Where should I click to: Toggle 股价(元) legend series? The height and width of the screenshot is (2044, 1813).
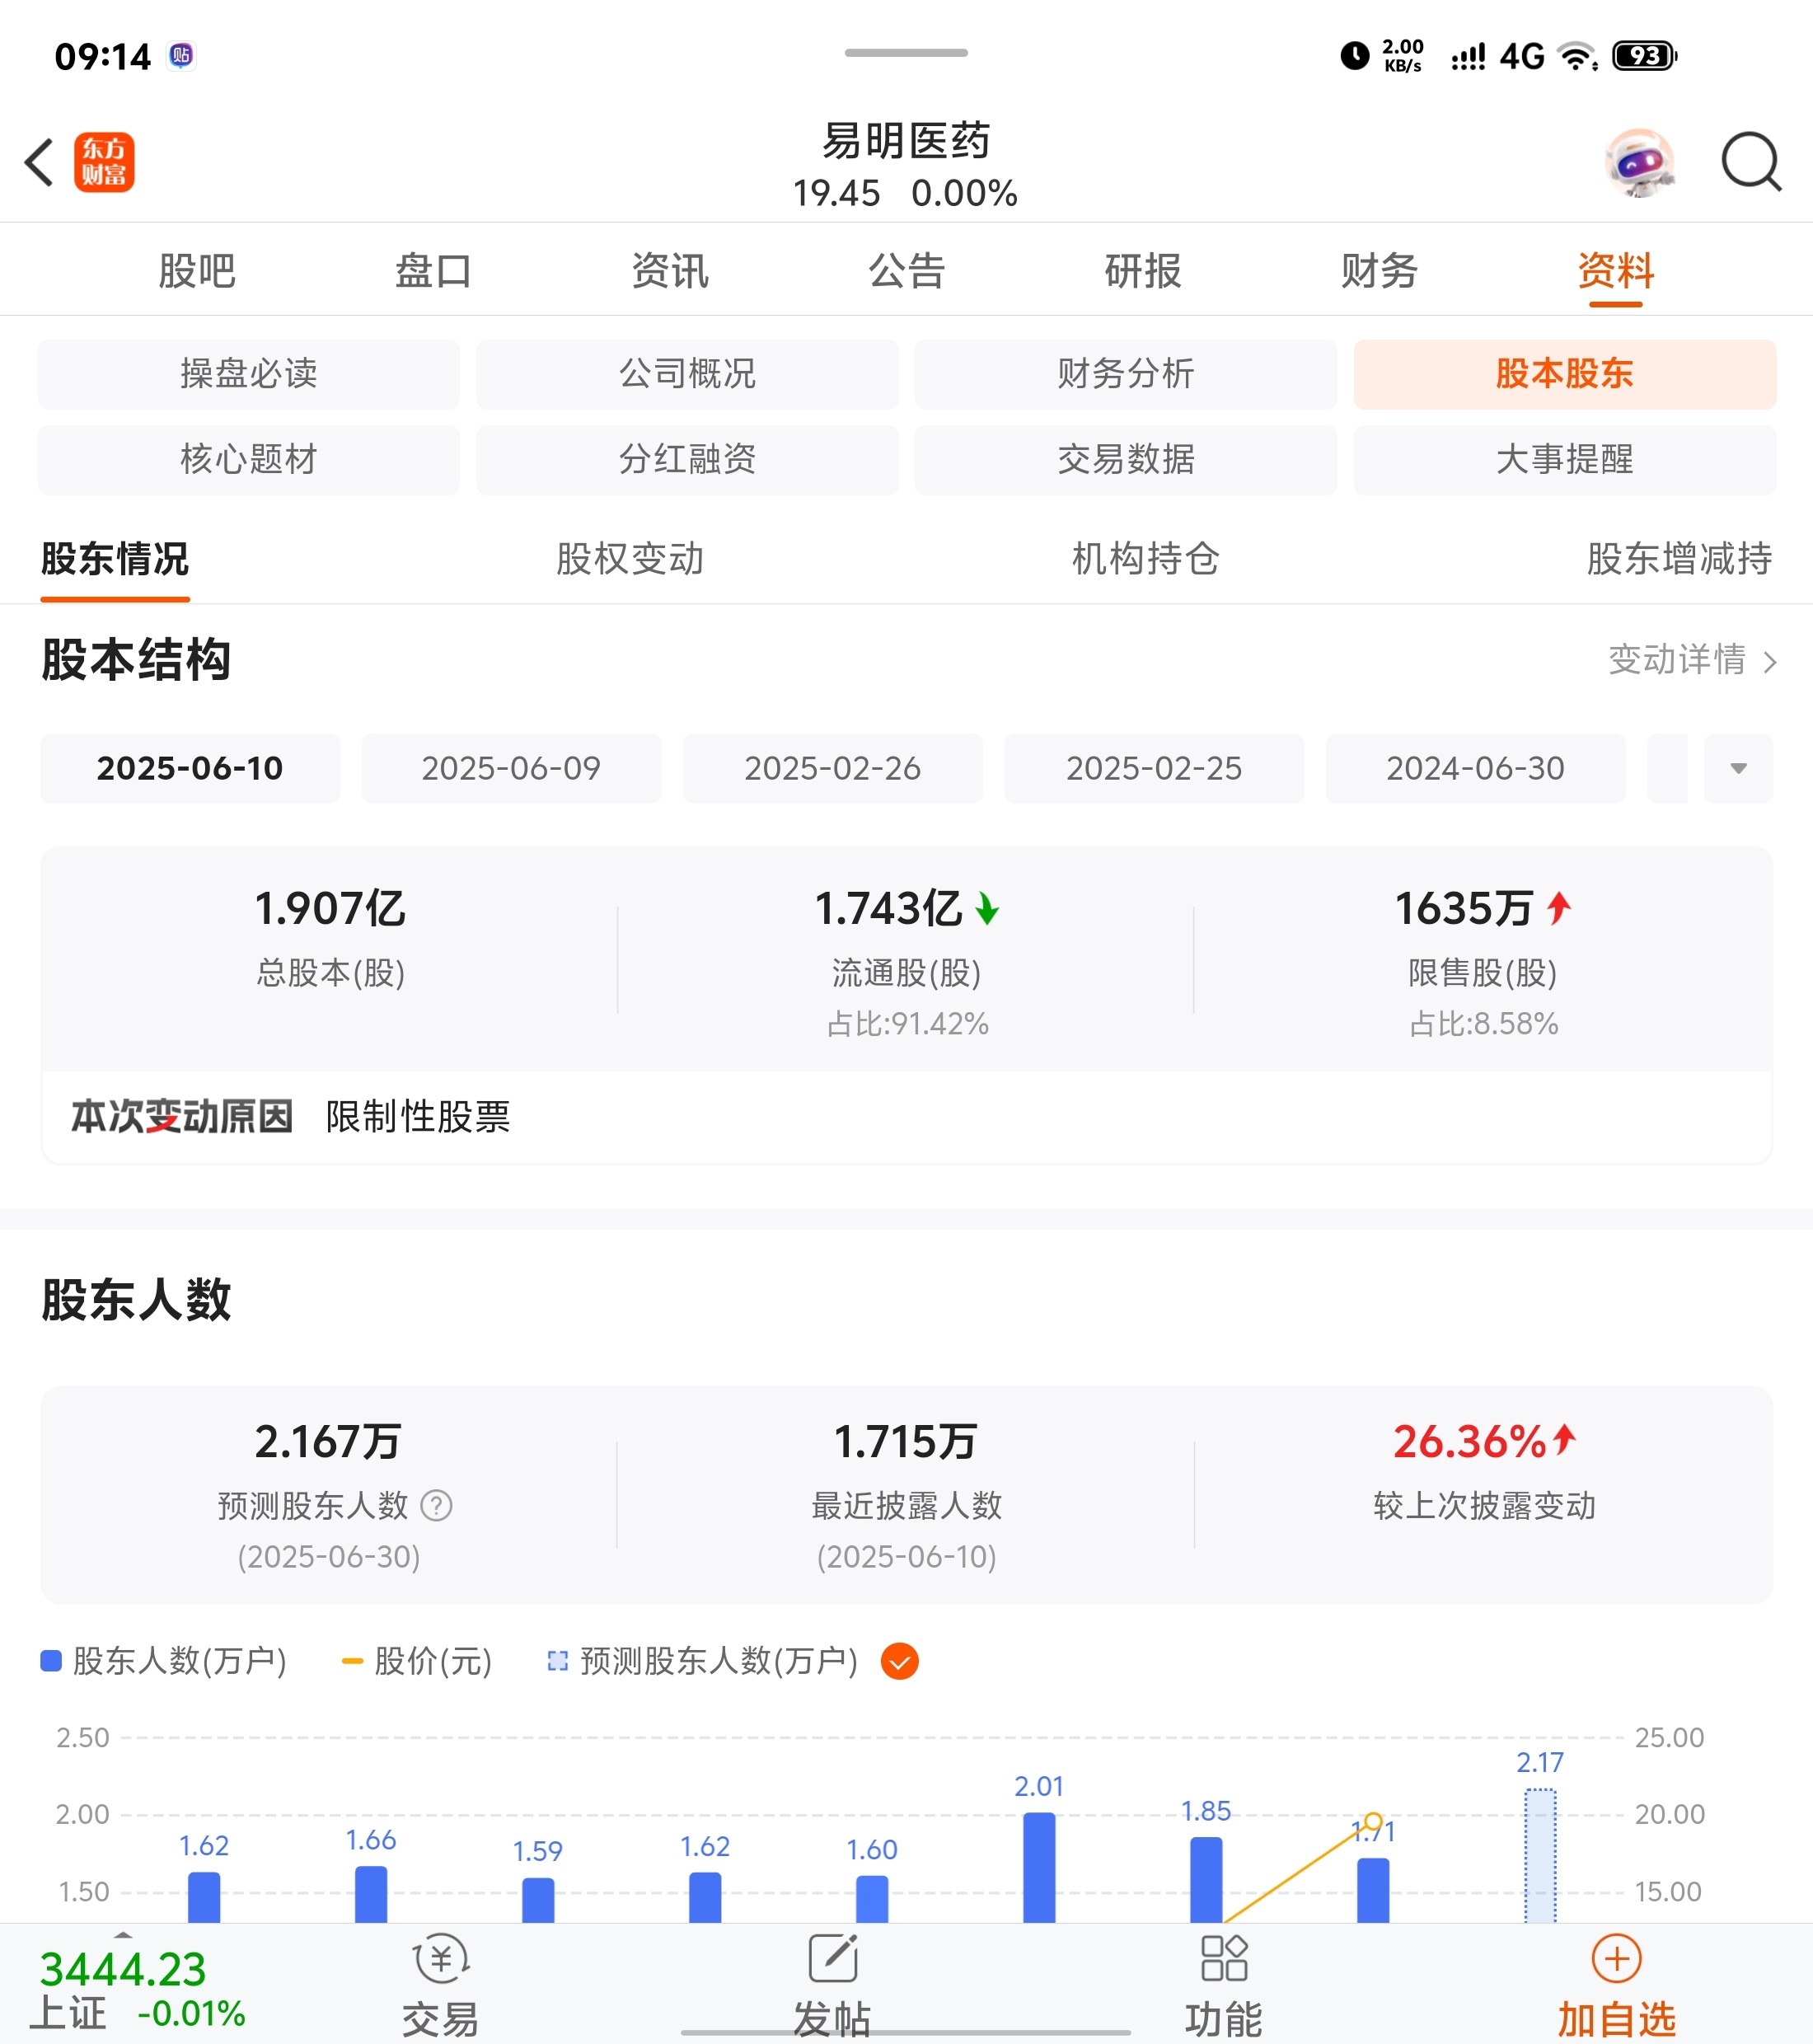(417, 1661)
